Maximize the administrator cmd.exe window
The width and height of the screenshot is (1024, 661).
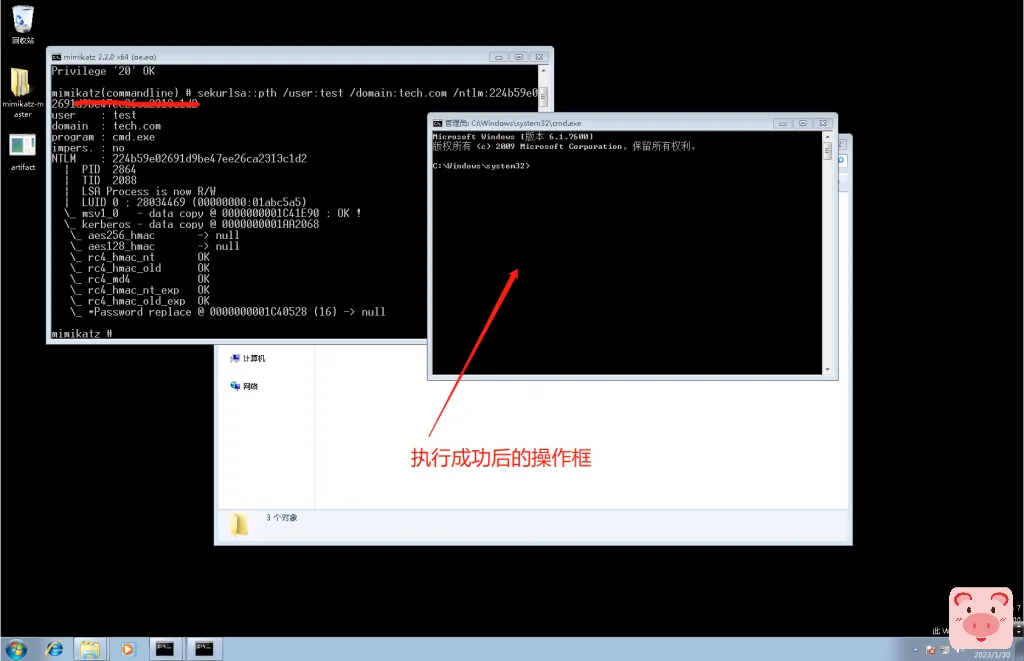[x=803, y=123]
